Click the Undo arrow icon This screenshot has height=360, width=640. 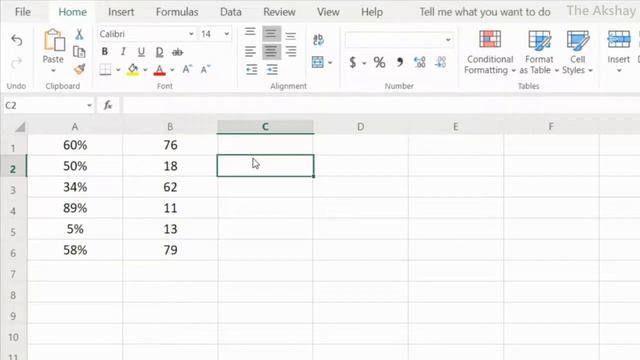17,40
